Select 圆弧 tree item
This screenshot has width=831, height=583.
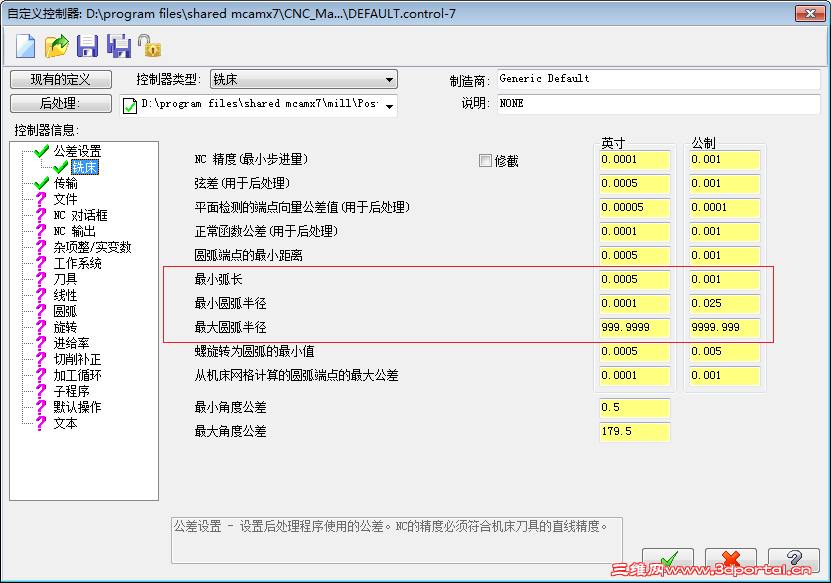[x=65, y=311]
